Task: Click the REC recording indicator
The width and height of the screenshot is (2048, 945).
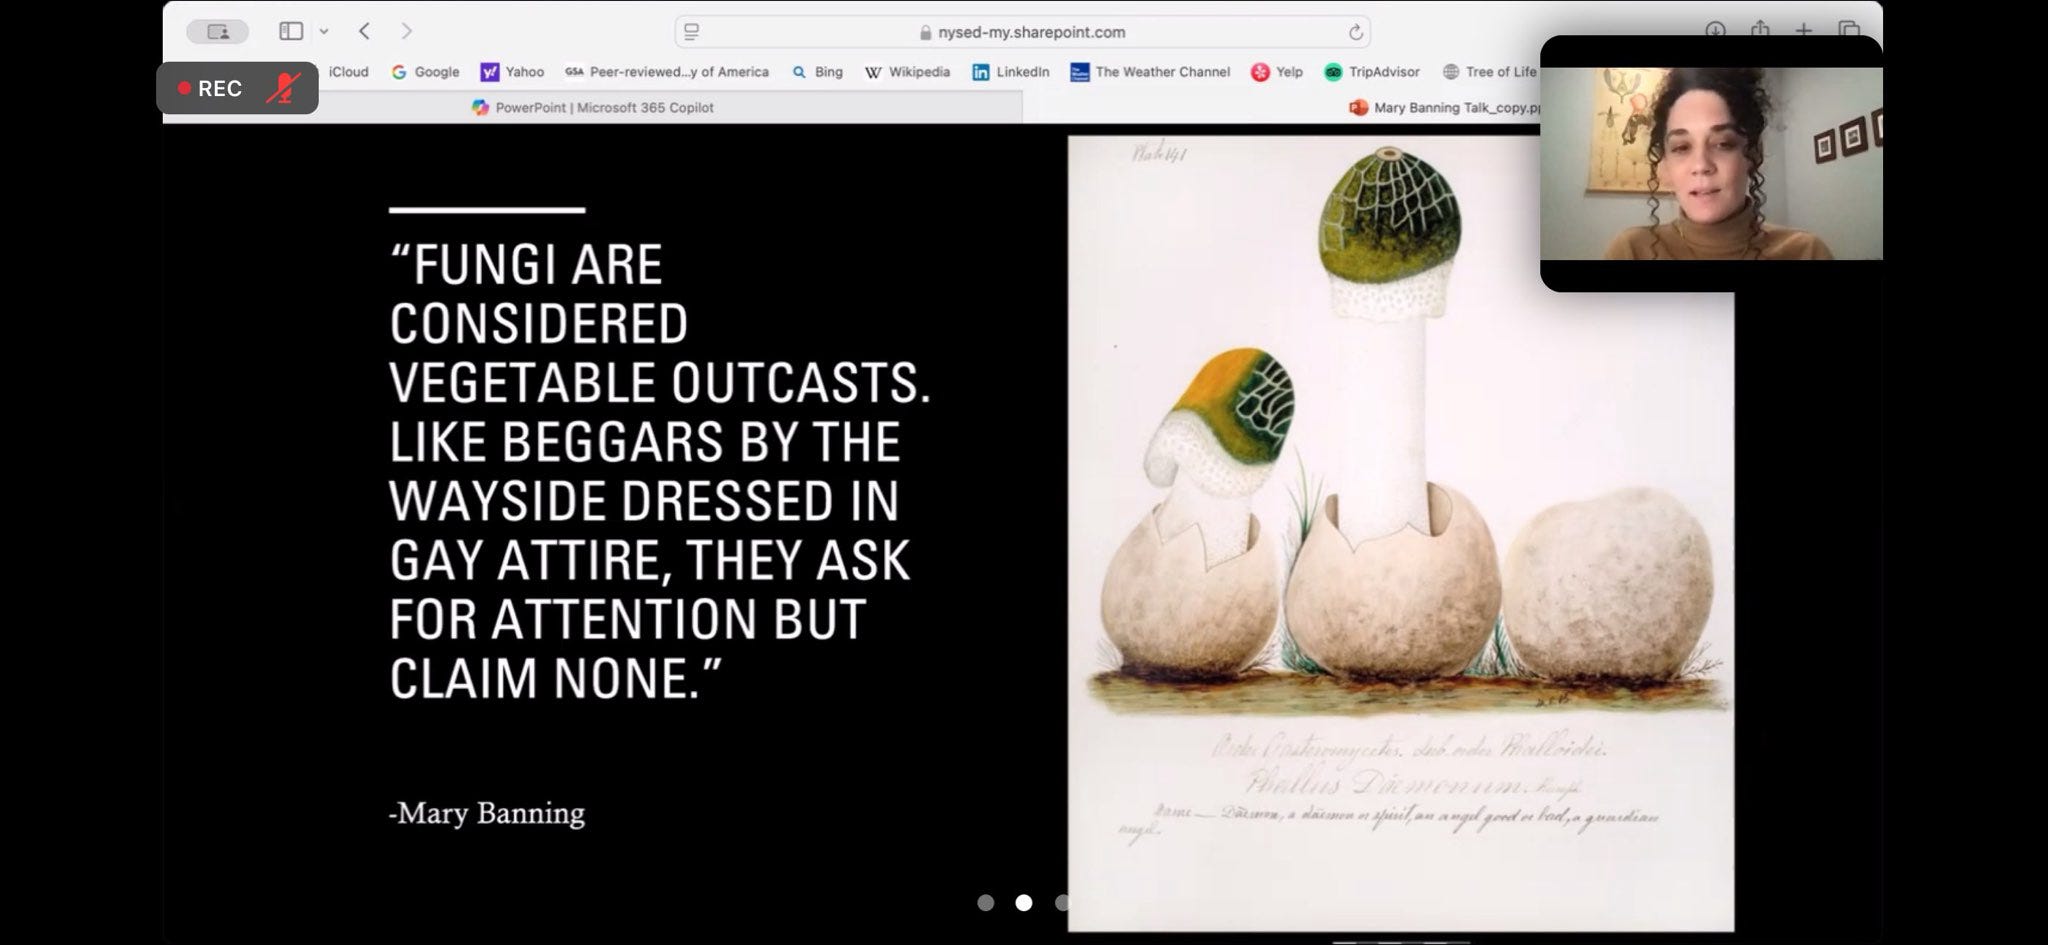Action: pyautogui.click(x=210, y=88)
